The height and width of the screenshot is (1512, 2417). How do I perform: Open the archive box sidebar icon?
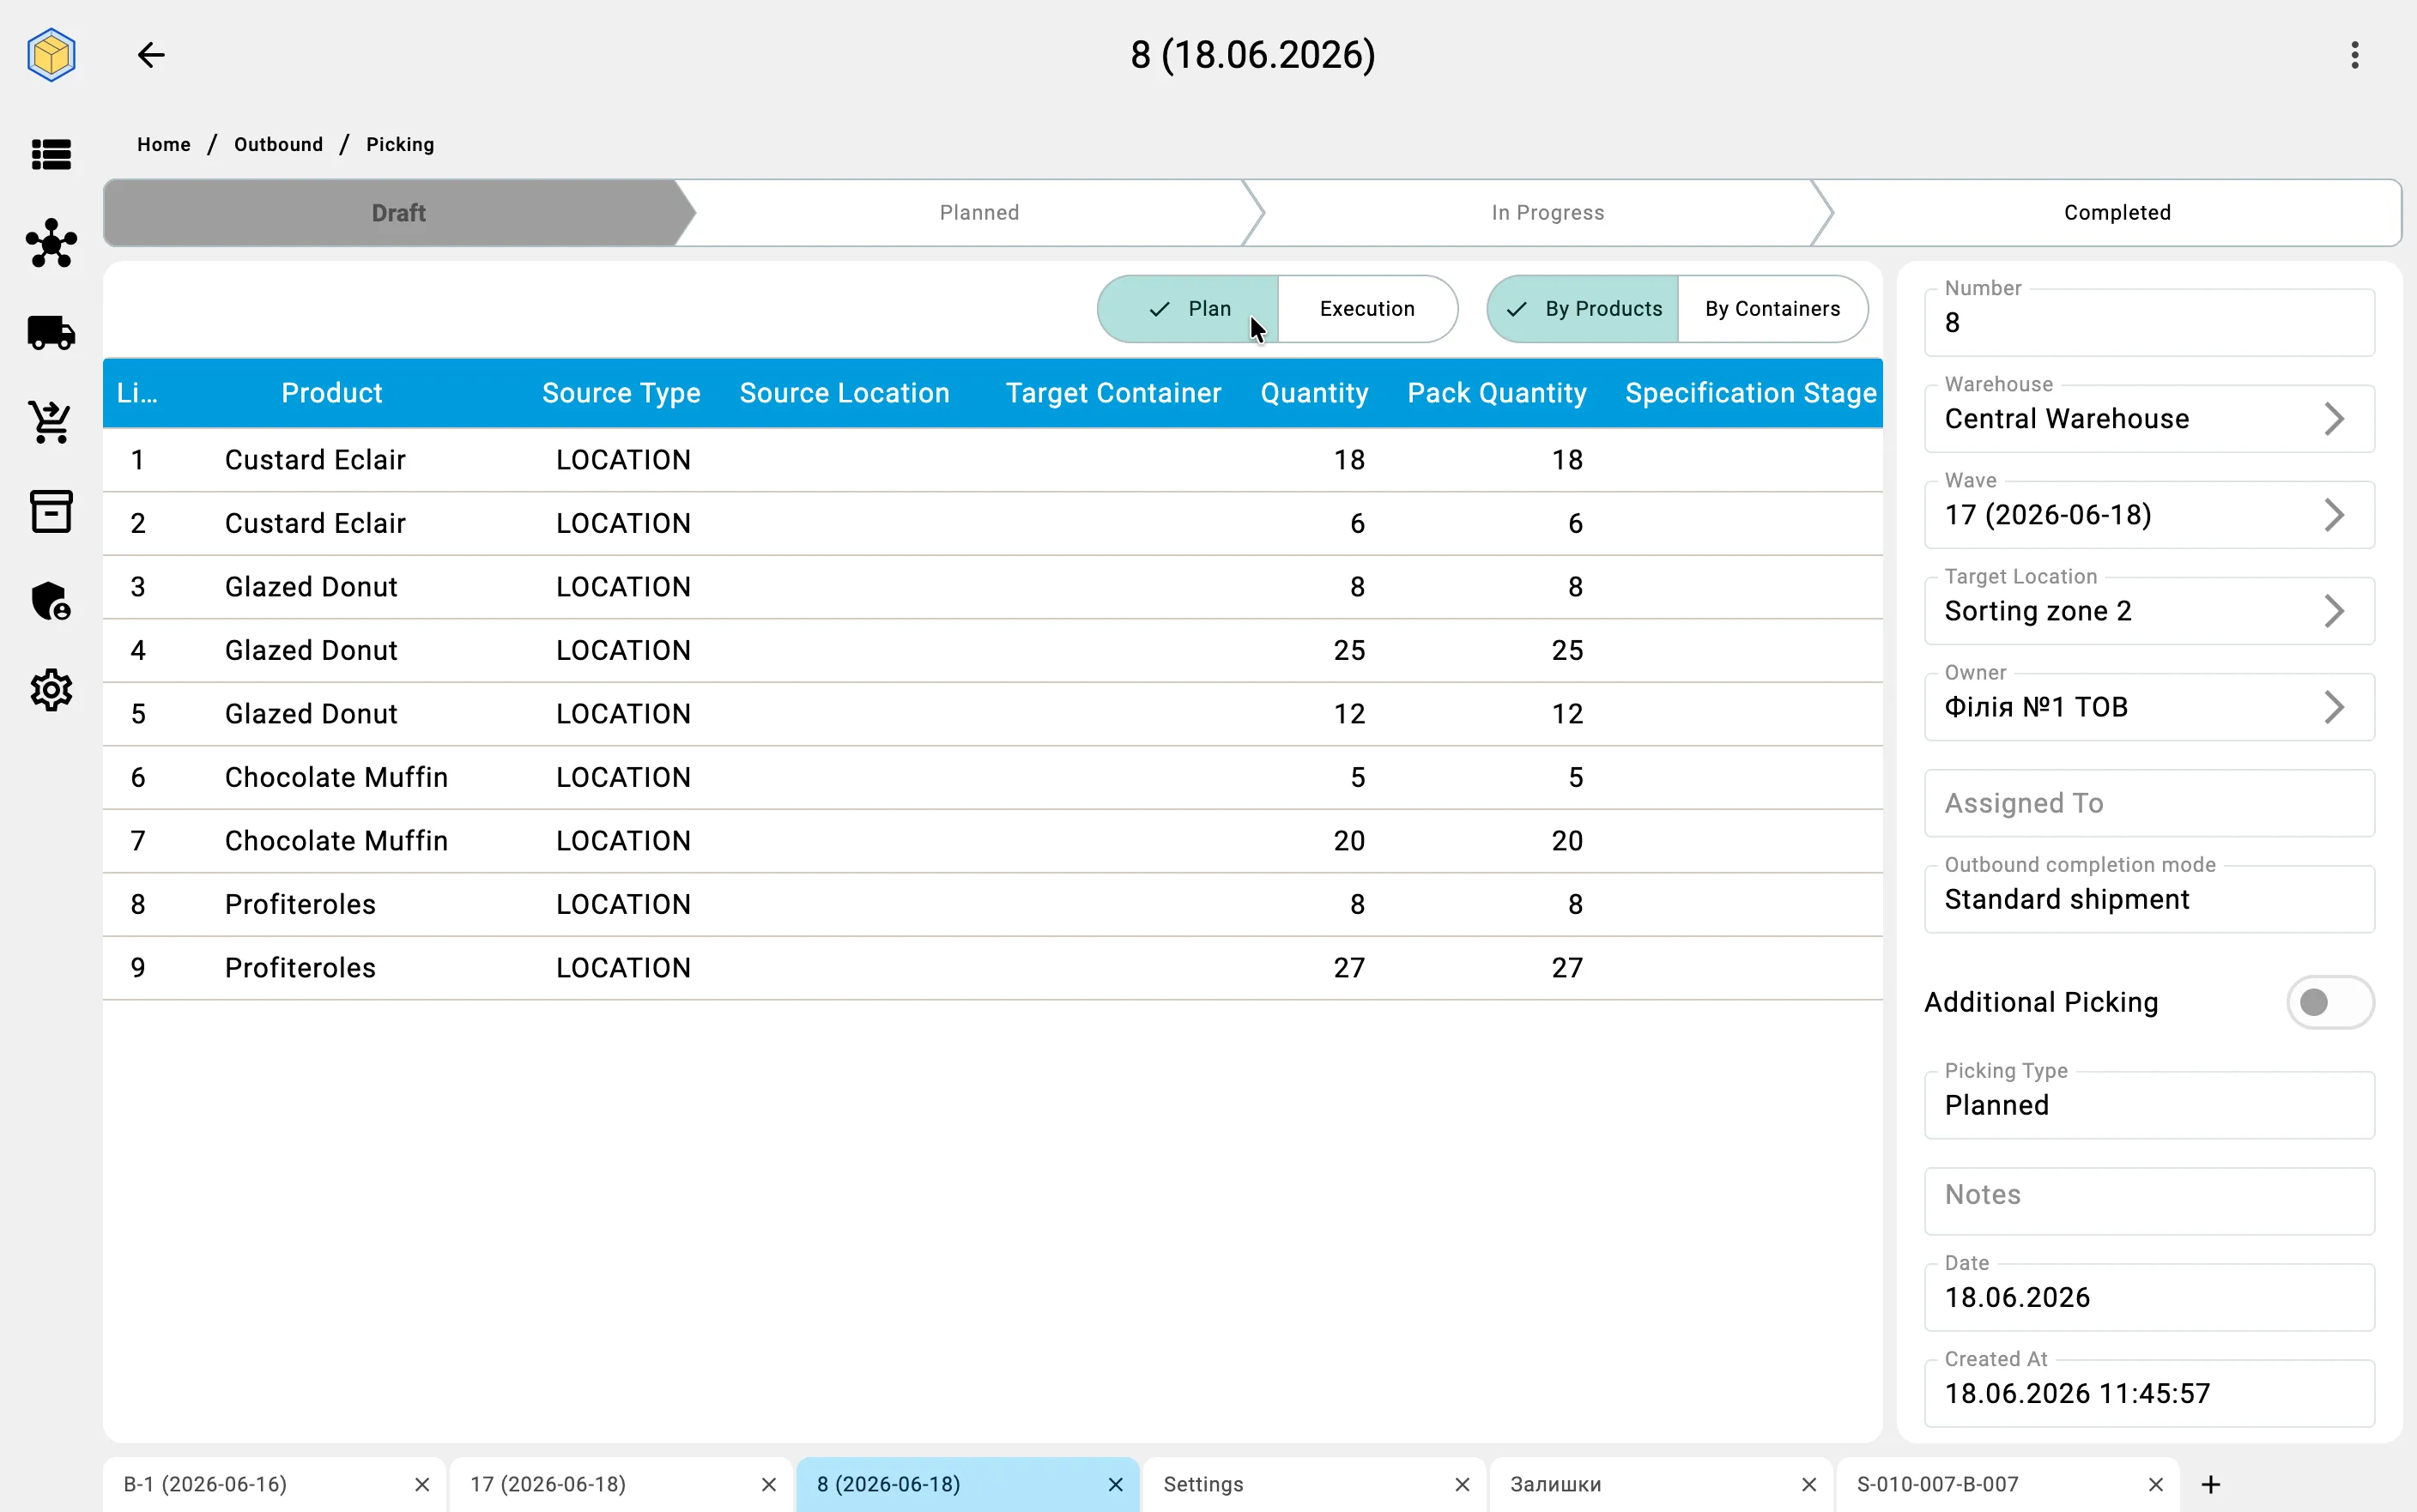(51, 511)
